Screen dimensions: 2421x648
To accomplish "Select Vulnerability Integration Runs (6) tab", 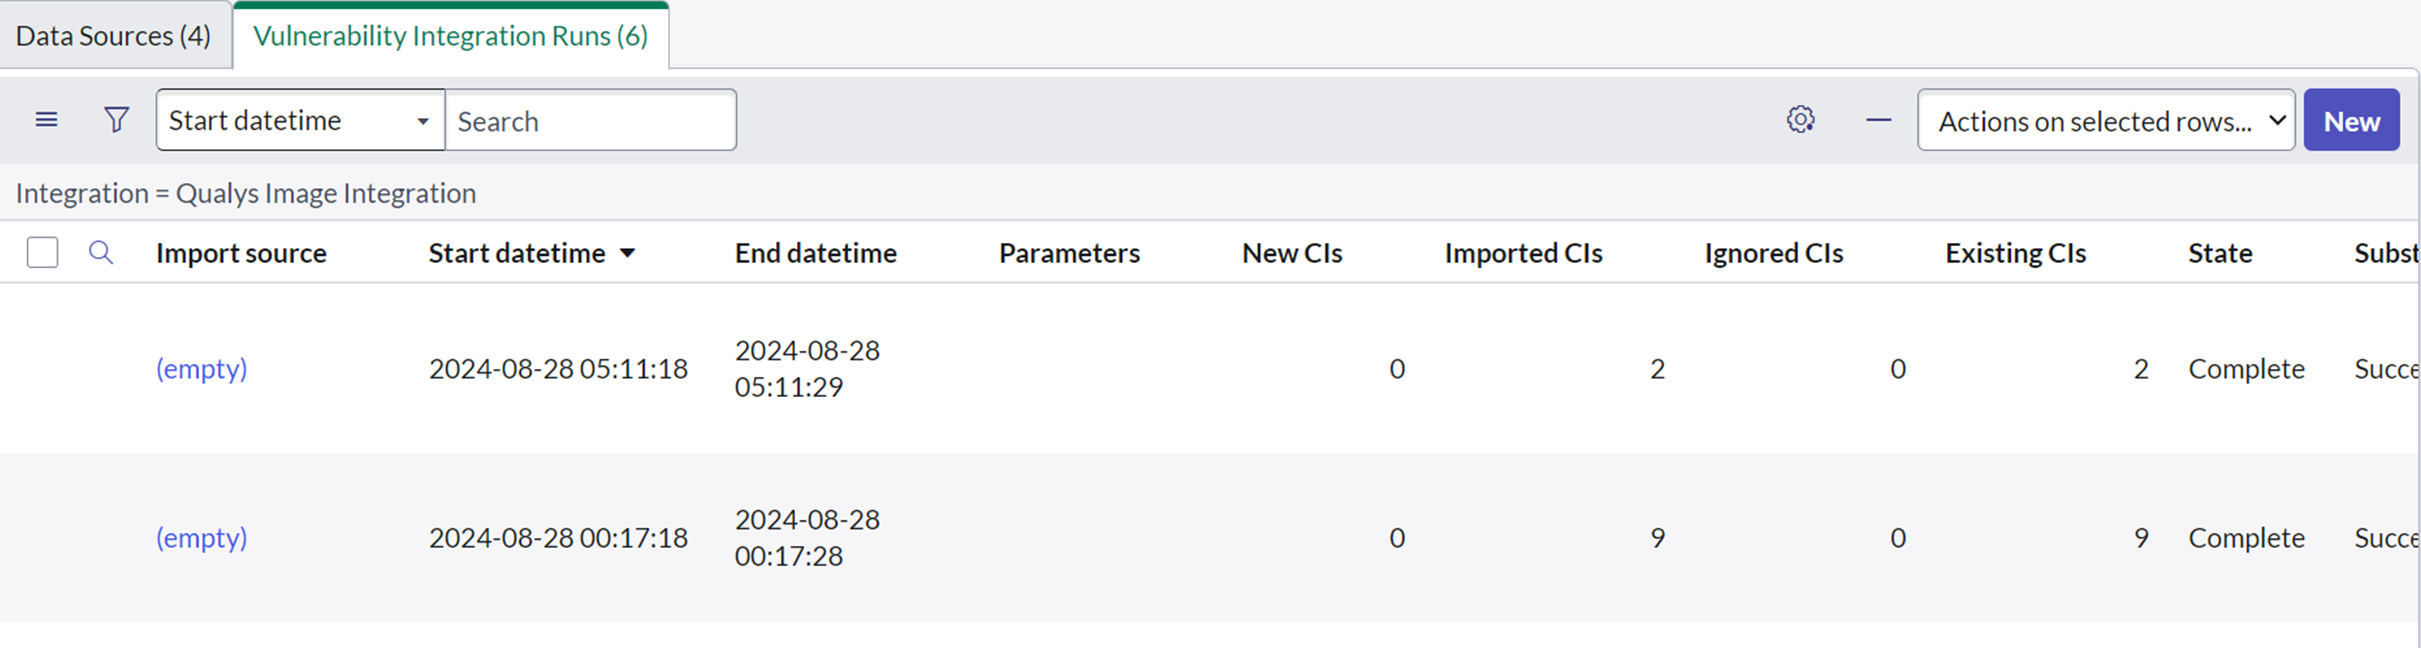I will click(450, 36).
